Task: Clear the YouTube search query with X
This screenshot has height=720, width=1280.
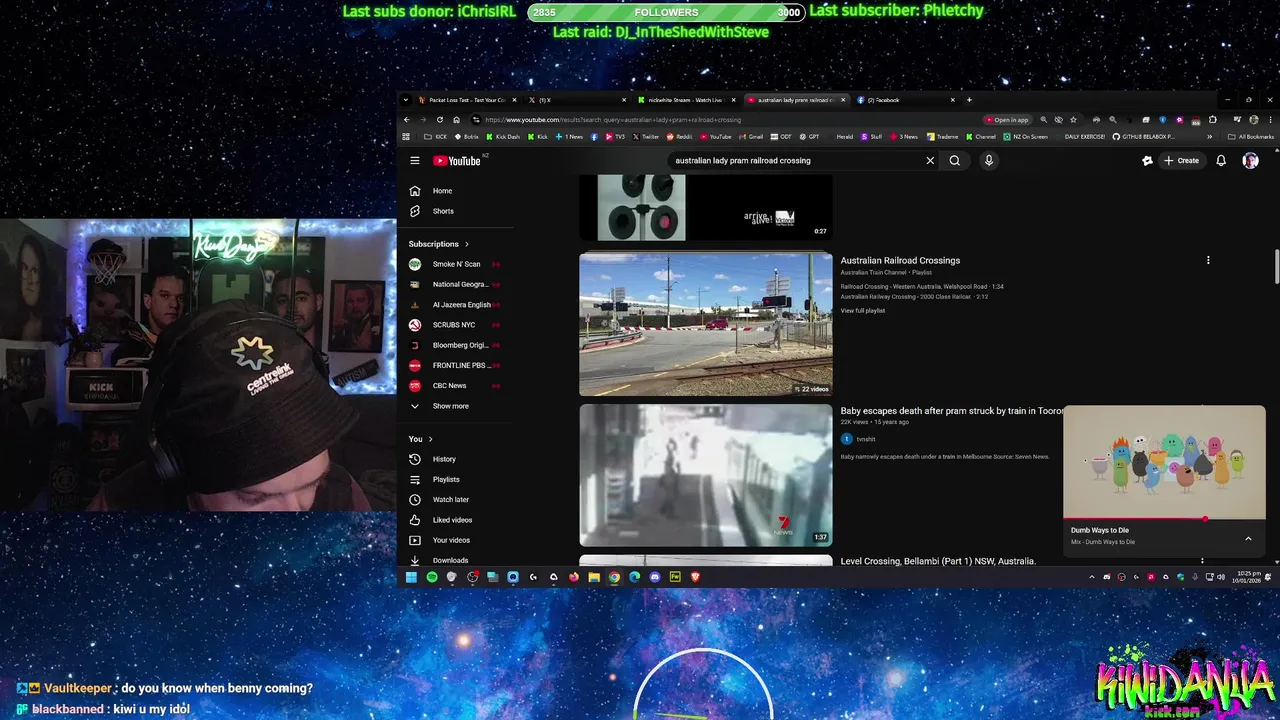Action: (x=930, y=160)
